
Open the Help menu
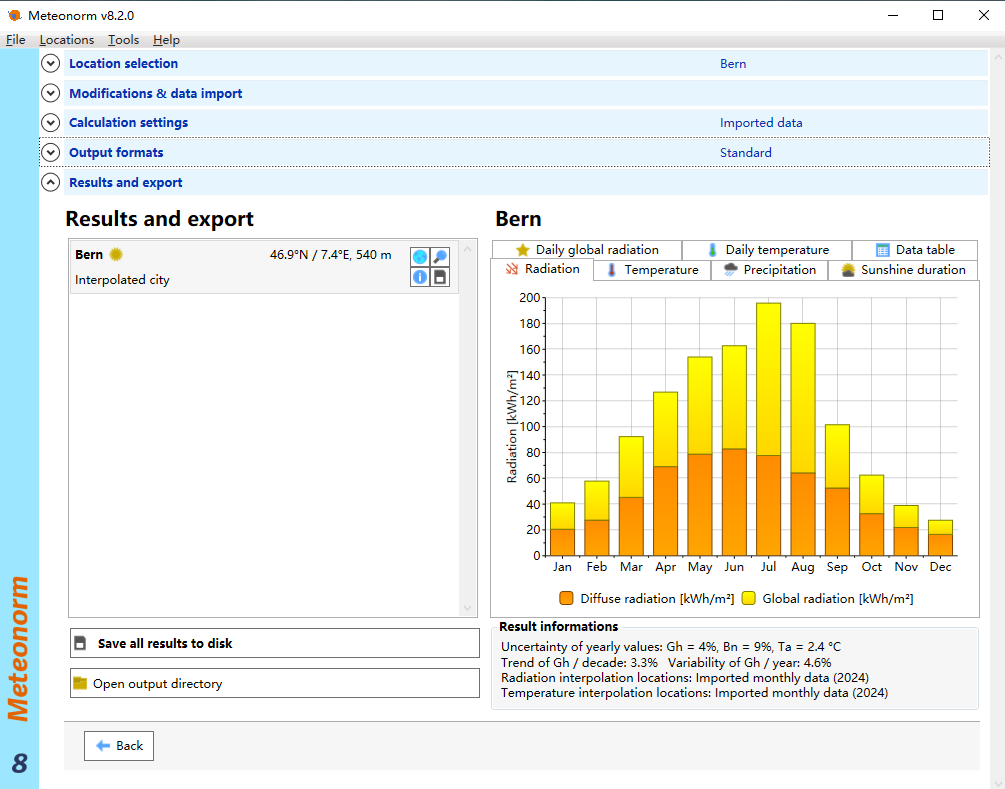tap(166, 40)
